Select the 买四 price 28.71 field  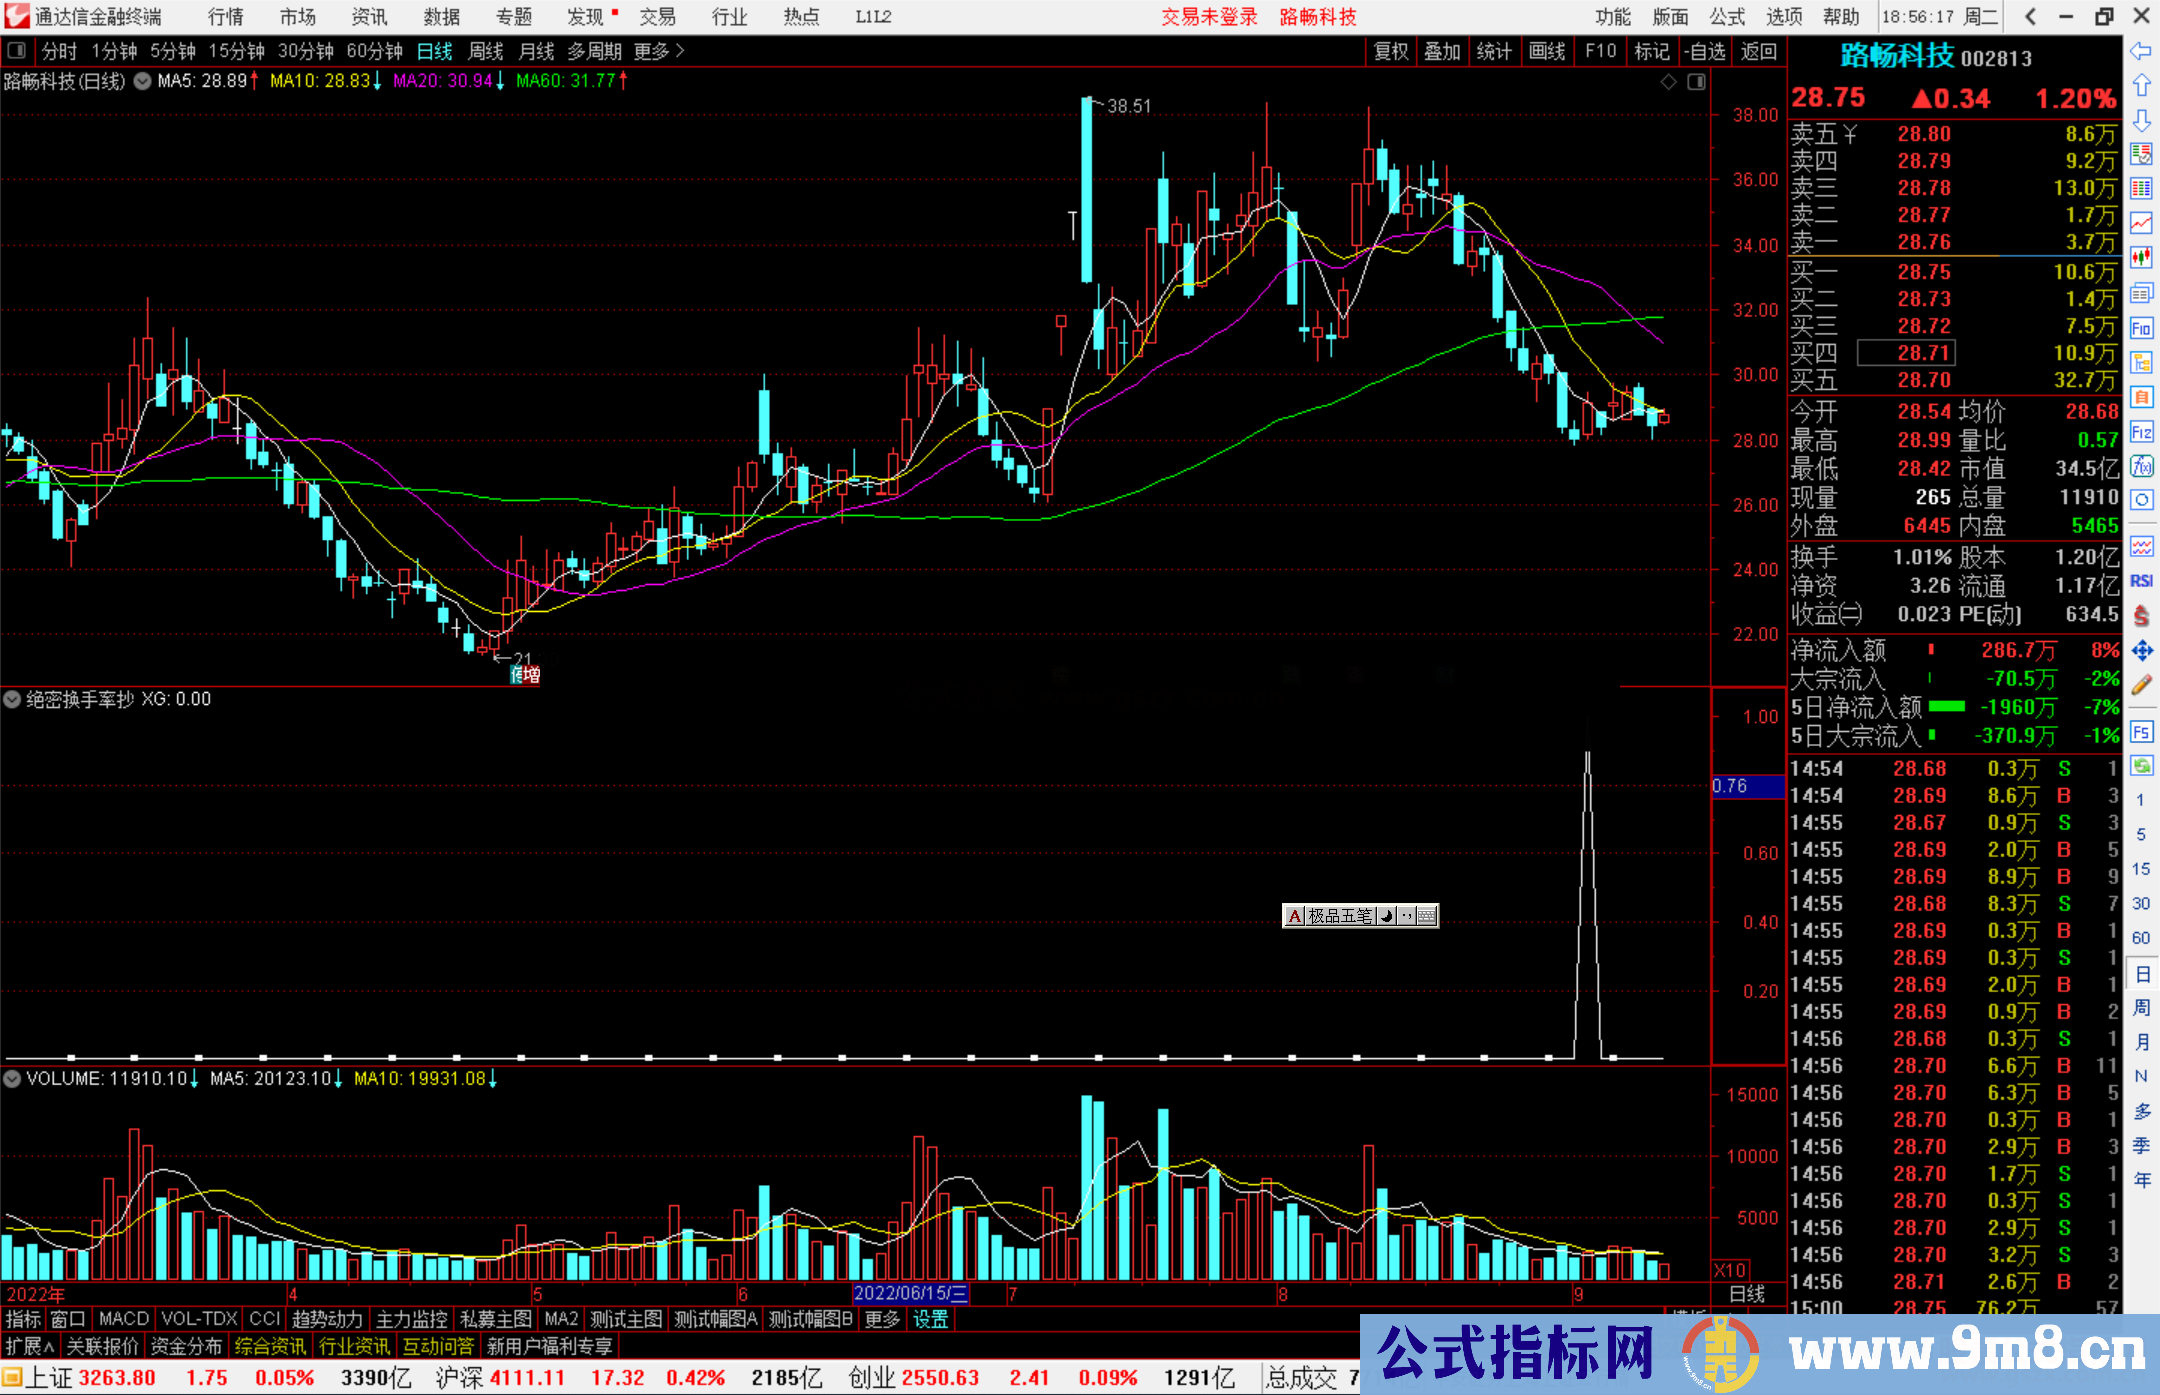(1923, 353)
